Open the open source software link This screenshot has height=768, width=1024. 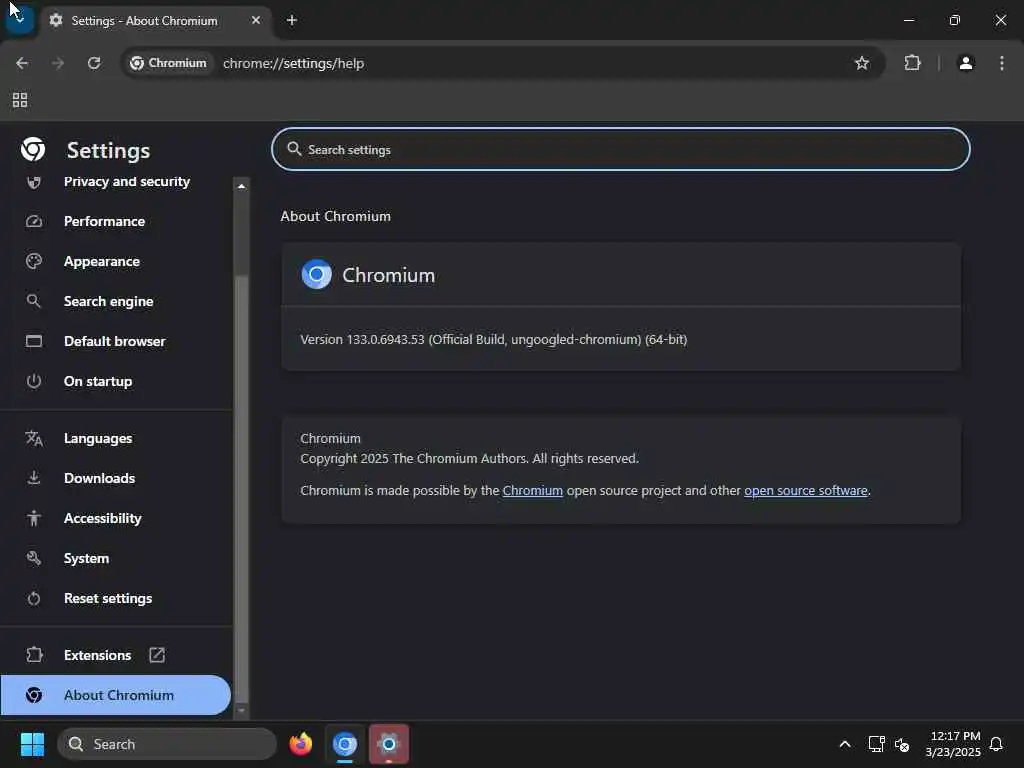pyautogui.click(x=806, y=490)
